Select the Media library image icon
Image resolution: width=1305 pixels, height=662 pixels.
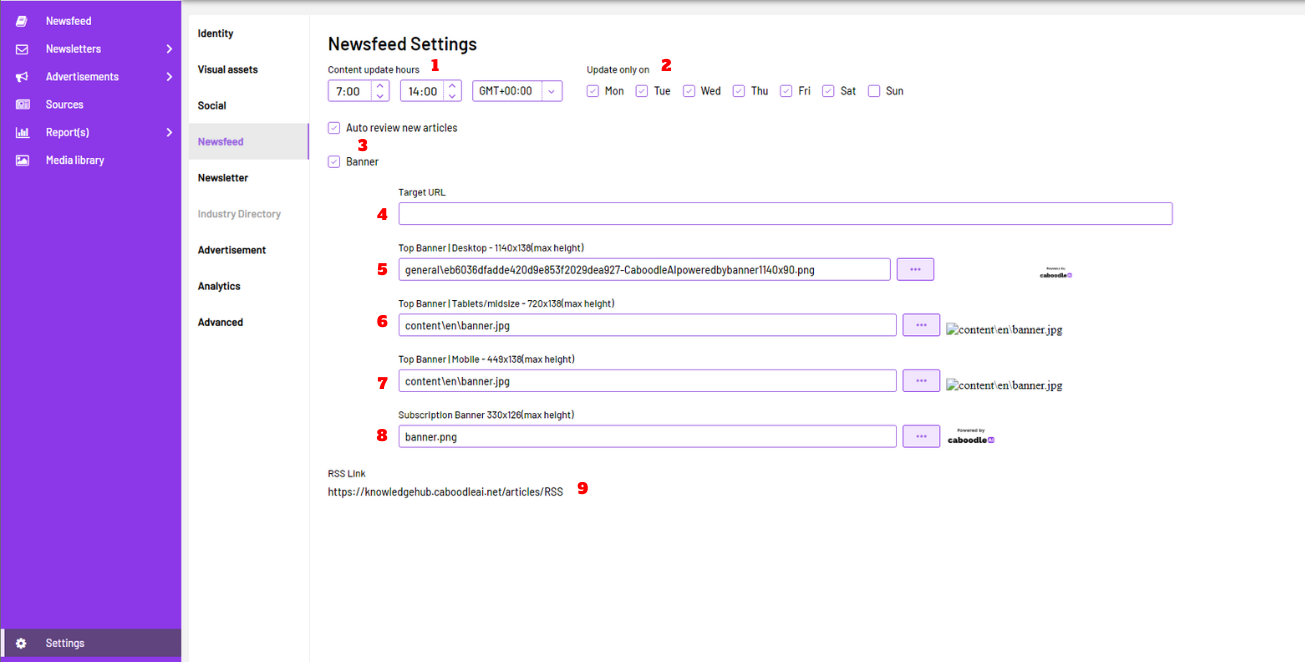click(x=22, y=160)
